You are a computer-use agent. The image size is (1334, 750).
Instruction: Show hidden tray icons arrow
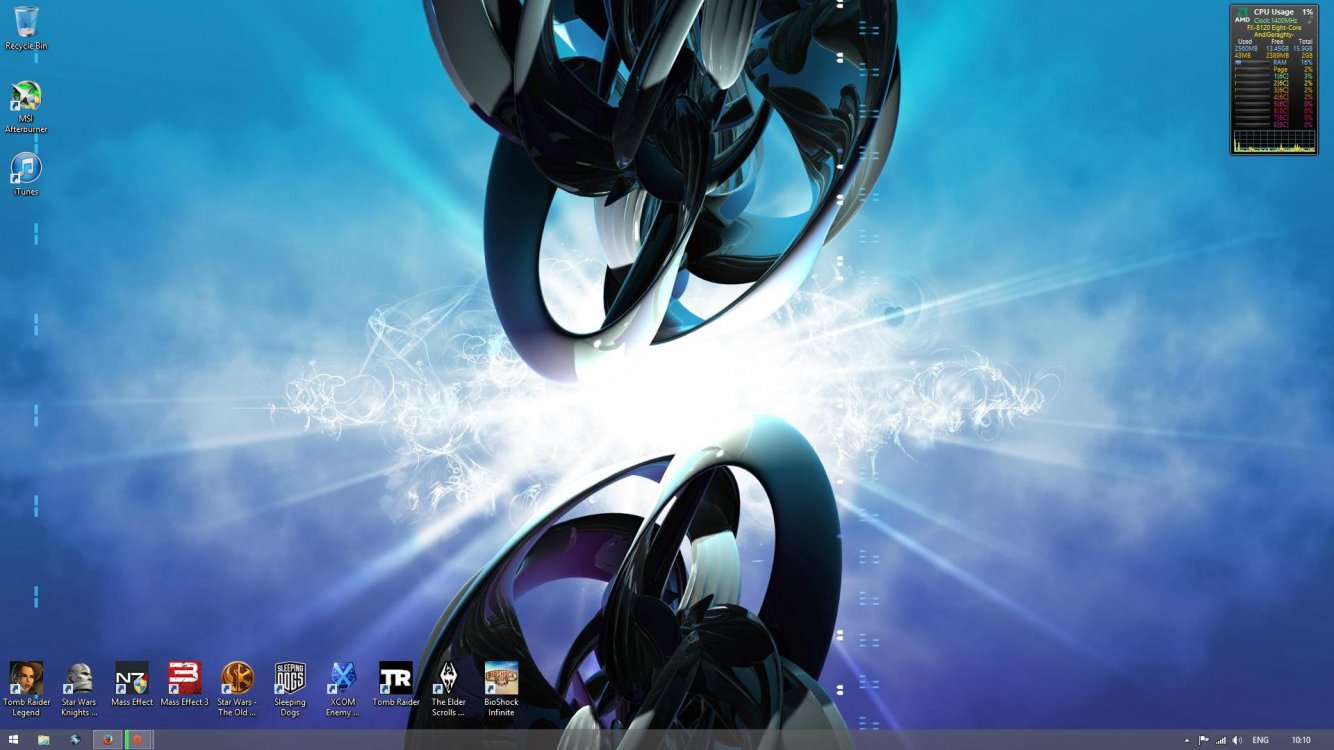(x=1187, y=740)
